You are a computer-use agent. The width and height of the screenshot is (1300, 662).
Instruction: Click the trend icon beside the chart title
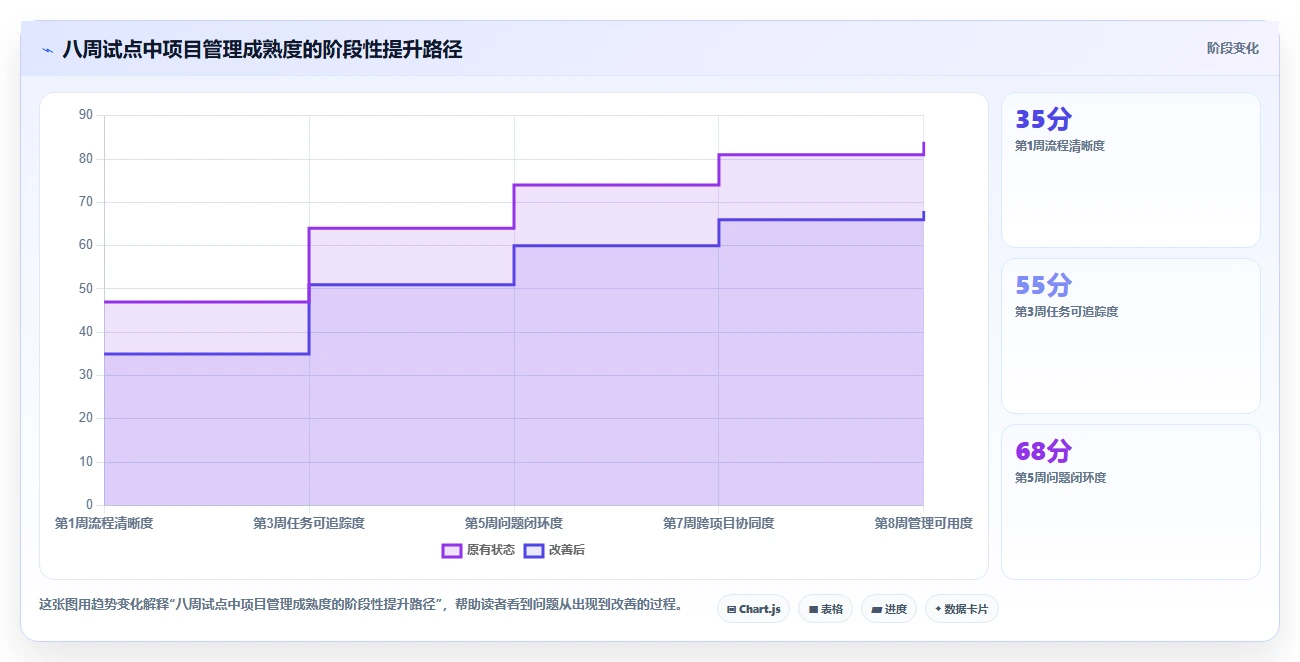47,50
